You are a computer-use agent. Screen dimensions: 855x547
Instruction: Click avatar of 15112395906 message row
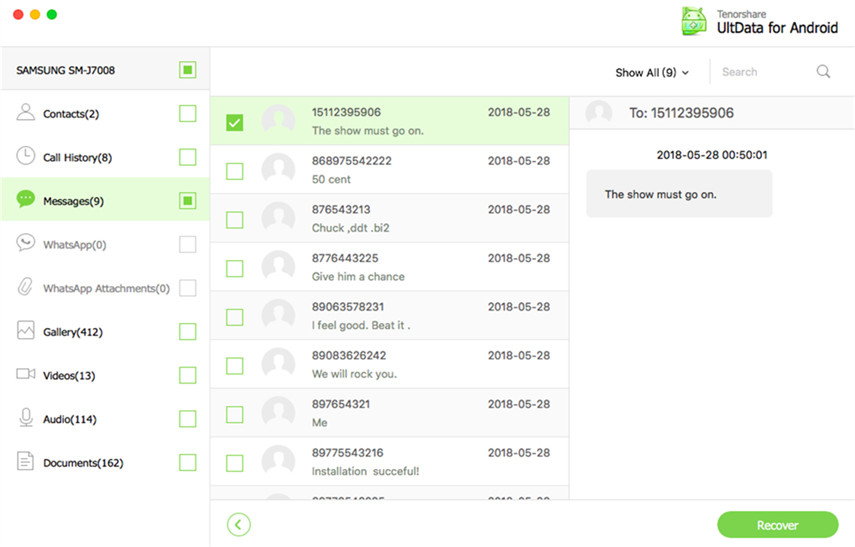click(279, 121)
